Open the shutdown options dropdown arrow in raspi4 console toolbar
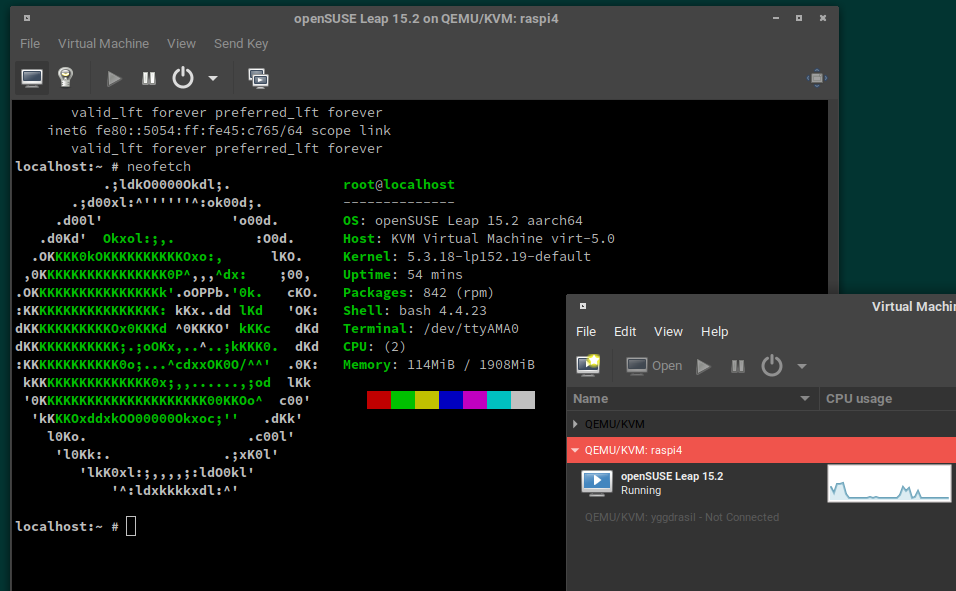The width and height of the screenshot is (956, 591). 213,78
